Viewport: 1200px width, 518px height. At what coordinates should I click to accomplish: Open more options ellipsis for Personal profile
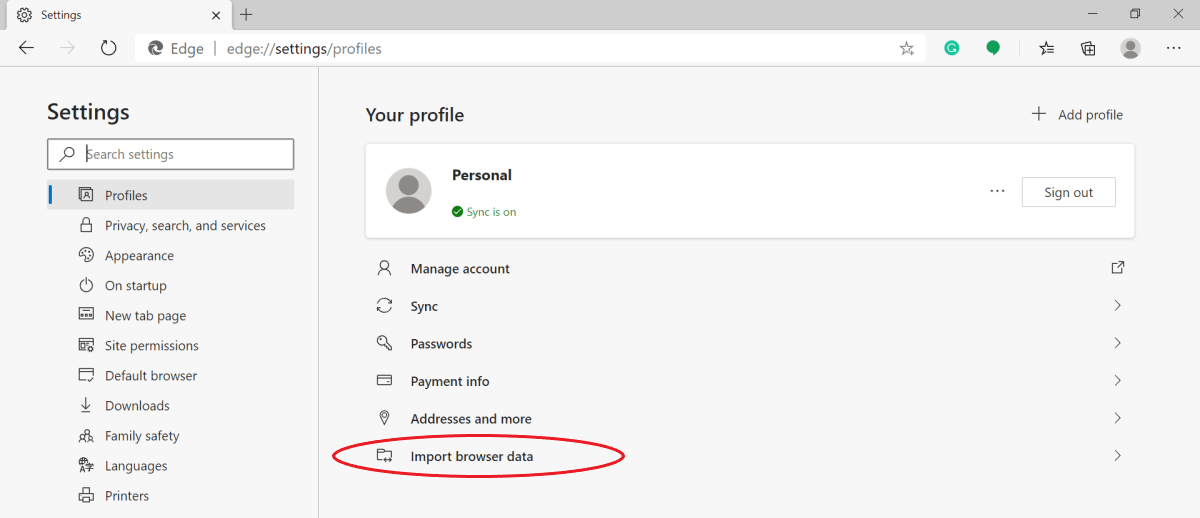(997, 191)
